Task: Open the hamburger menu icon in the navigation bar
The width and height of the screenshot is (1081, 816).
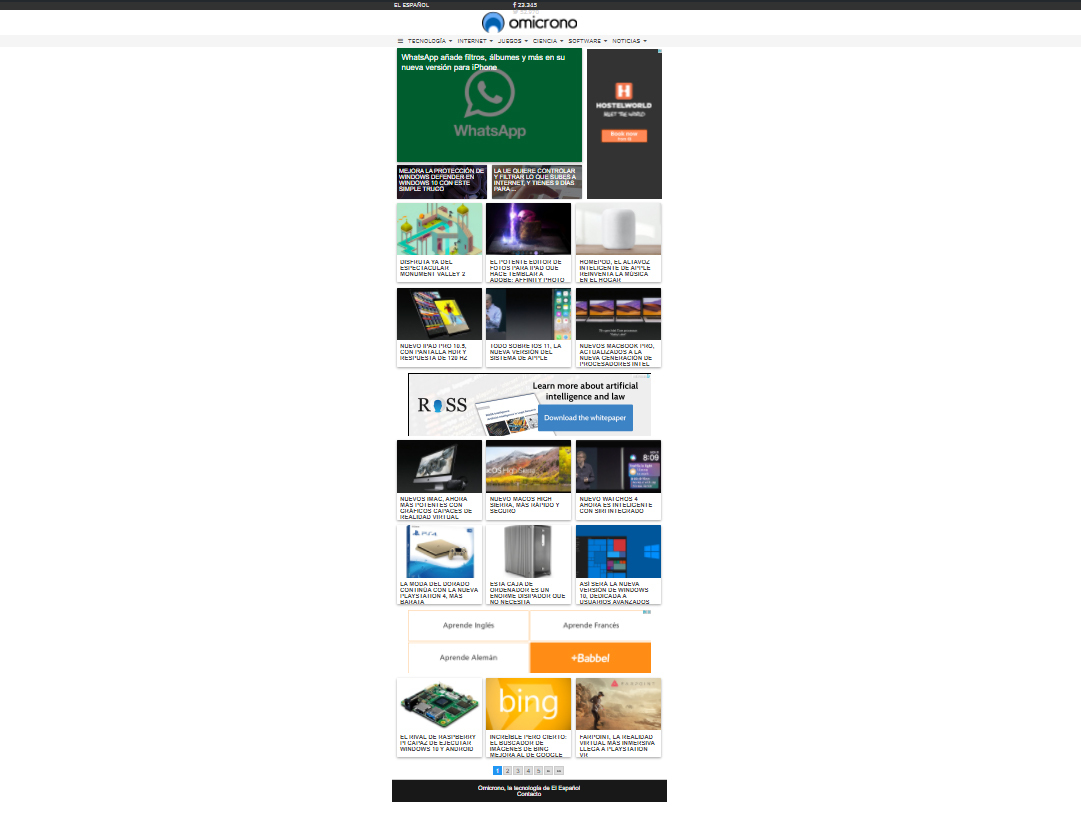Action: click(400, 41)
